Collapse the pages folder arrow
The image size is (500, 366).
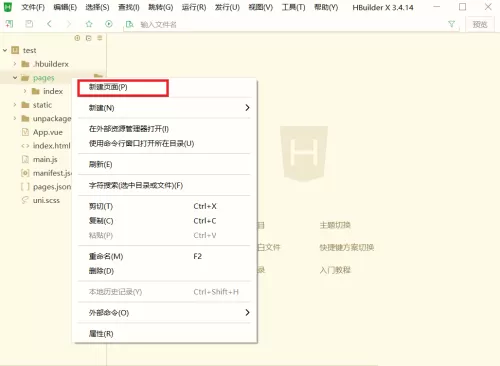tap(15, 78)
